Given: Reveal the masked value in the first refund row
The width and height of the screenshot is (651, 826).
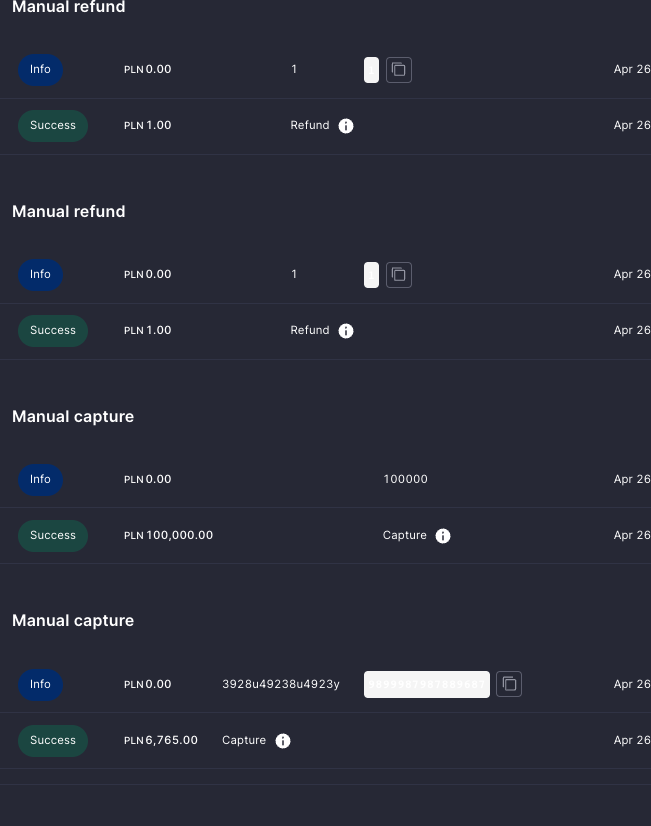Looking at the screenshot, I should (x=371, y=70).
